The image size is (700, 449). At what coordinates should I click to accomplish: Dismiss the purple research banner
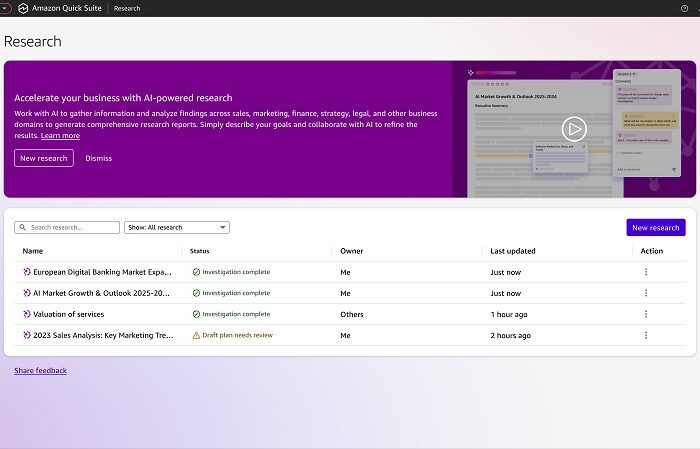click(99, 158)
